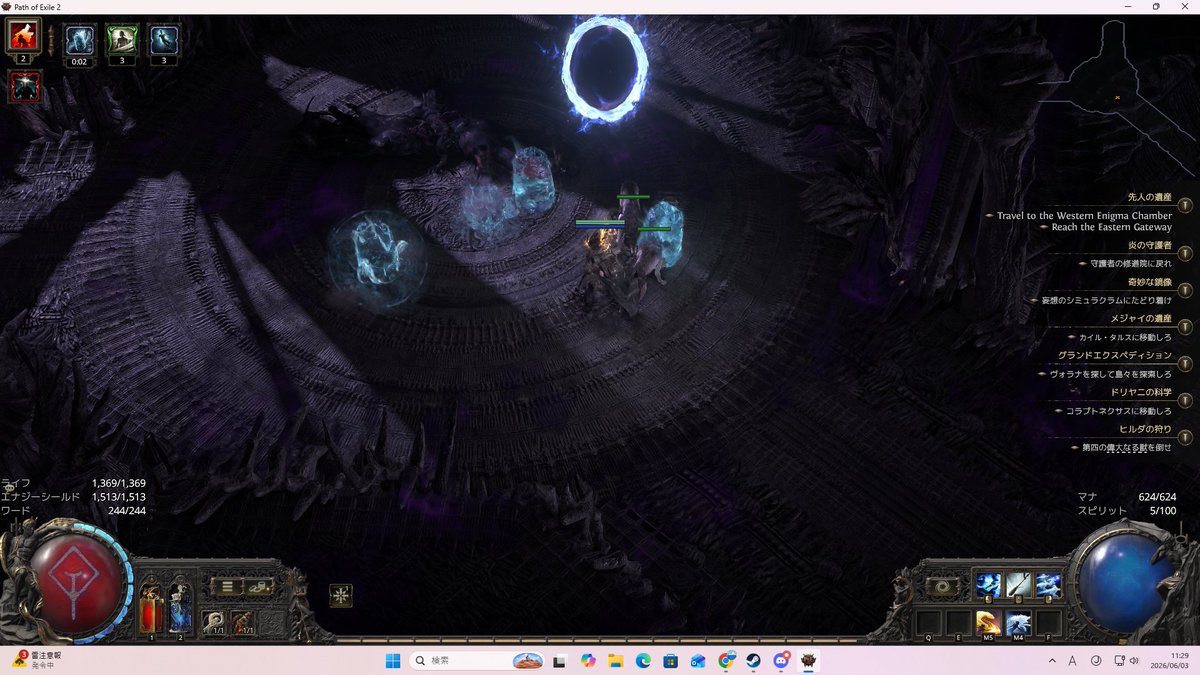The height and width of the screenshot is (675, 1200).
Task: Click objective カイル・タルスに移動しろ
Action: tap(1125, 337)
